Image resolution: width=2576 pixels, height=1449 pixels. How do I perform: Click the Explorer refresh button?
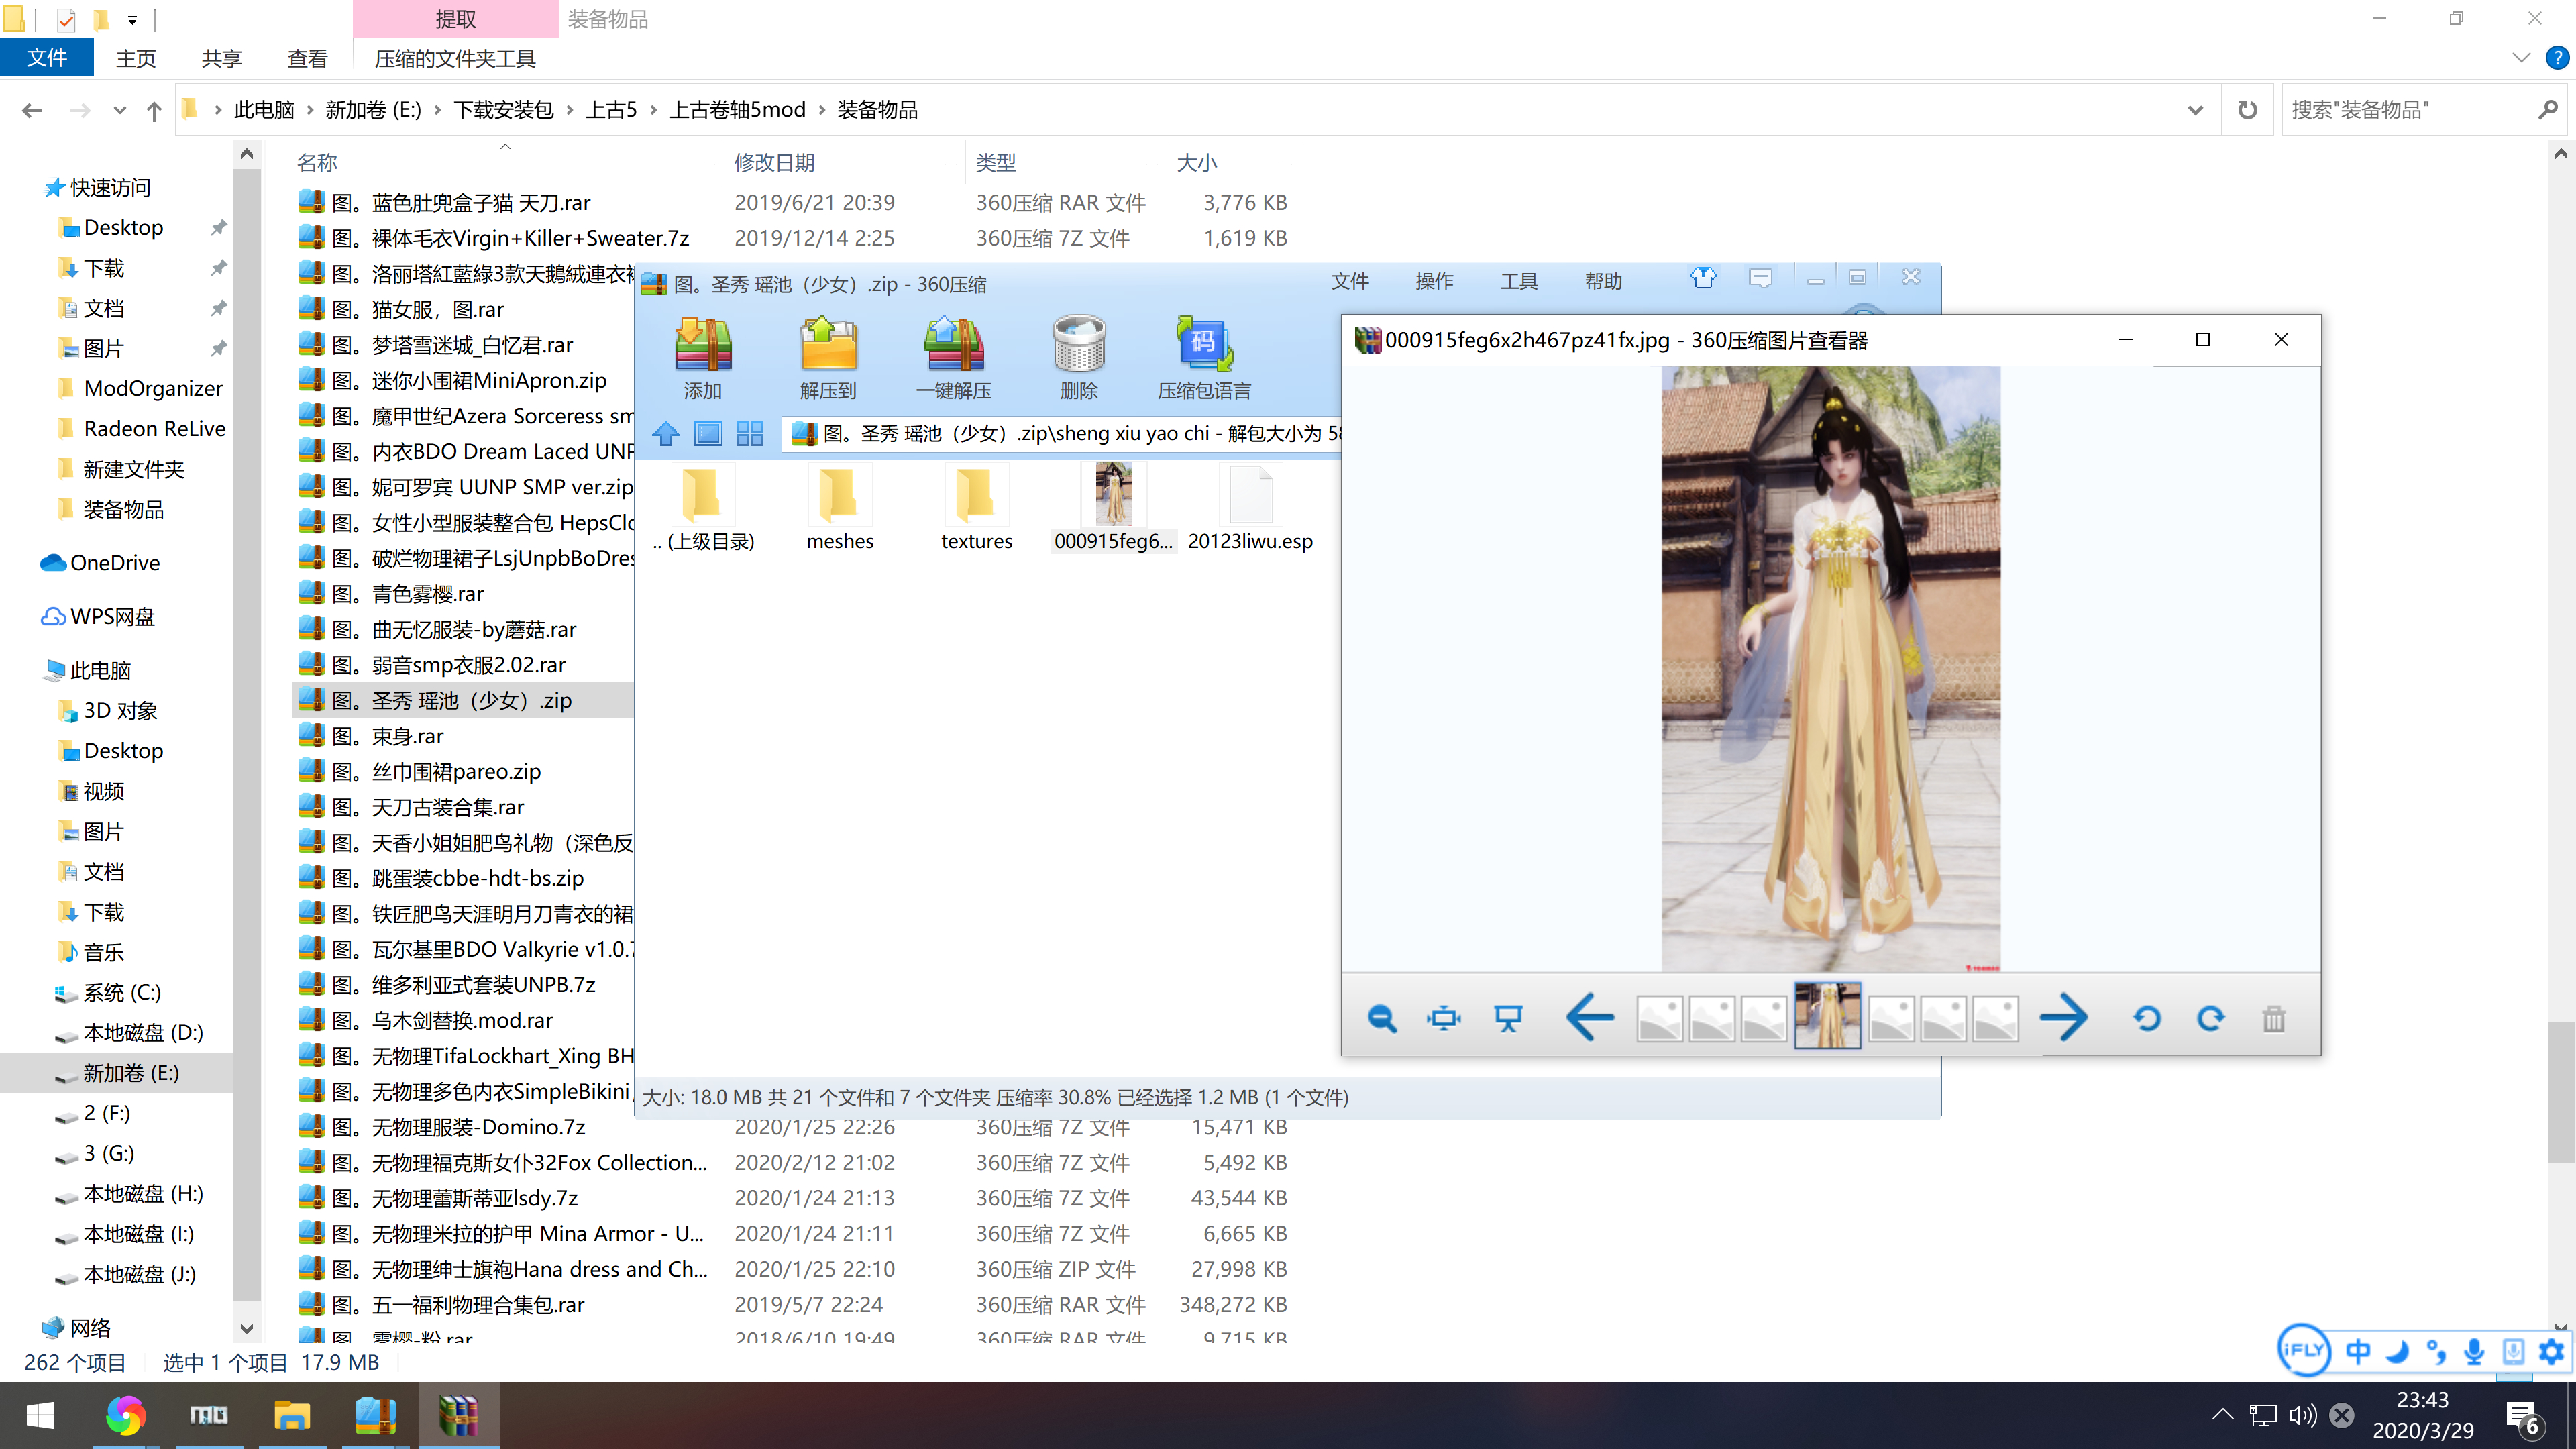pos(2247,109)
